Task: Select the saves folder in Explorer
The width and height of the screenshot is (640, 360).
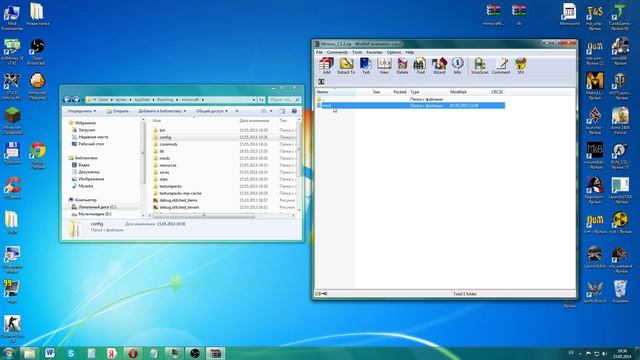Action: pyautogui.click(x=164, y=172)
